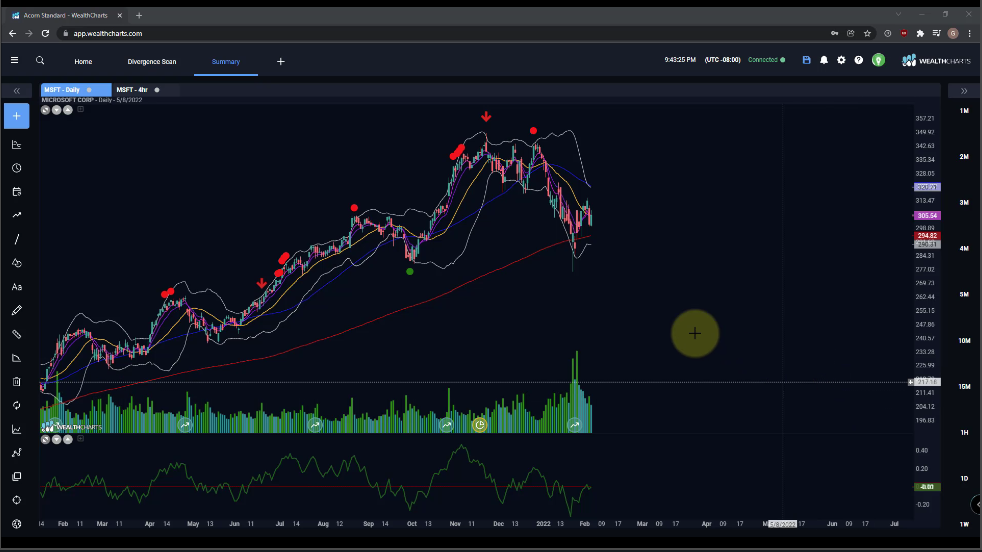The height and width of the screenshot is (552, 982).
Task: Add a new workspace tab with plus
Action: [x=281, y=61]
